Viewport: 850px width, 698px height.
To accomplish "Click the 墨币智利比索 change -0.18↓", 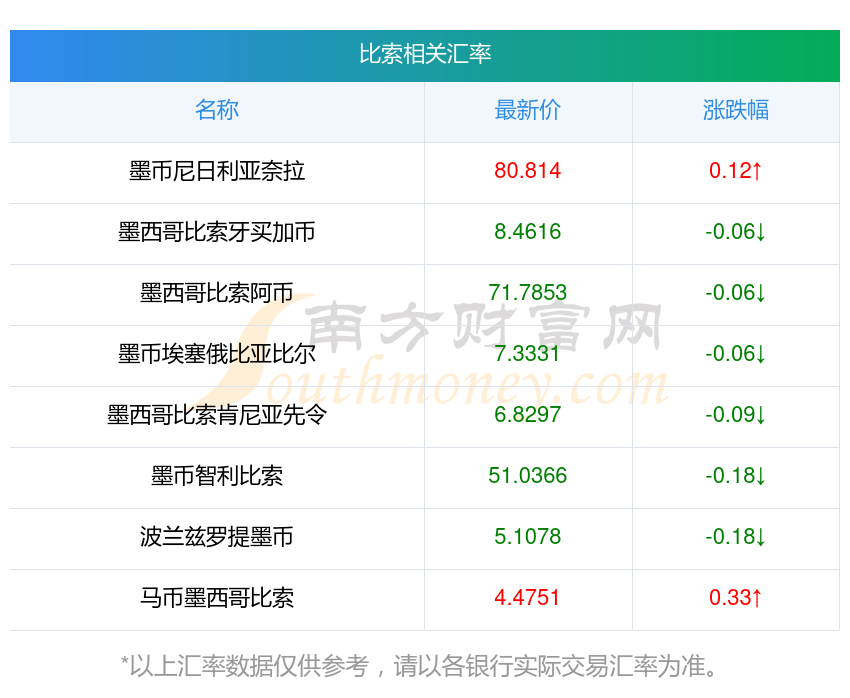I will pyautogui.click(x=736, y=476).
